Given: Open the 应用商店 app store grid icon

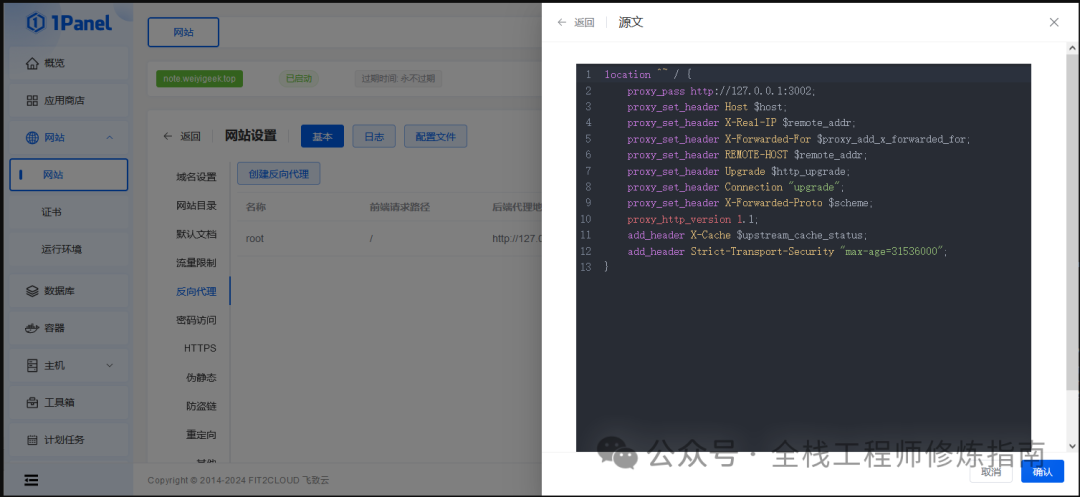Looking at the screenshot, I should click(x=32, y=101).
